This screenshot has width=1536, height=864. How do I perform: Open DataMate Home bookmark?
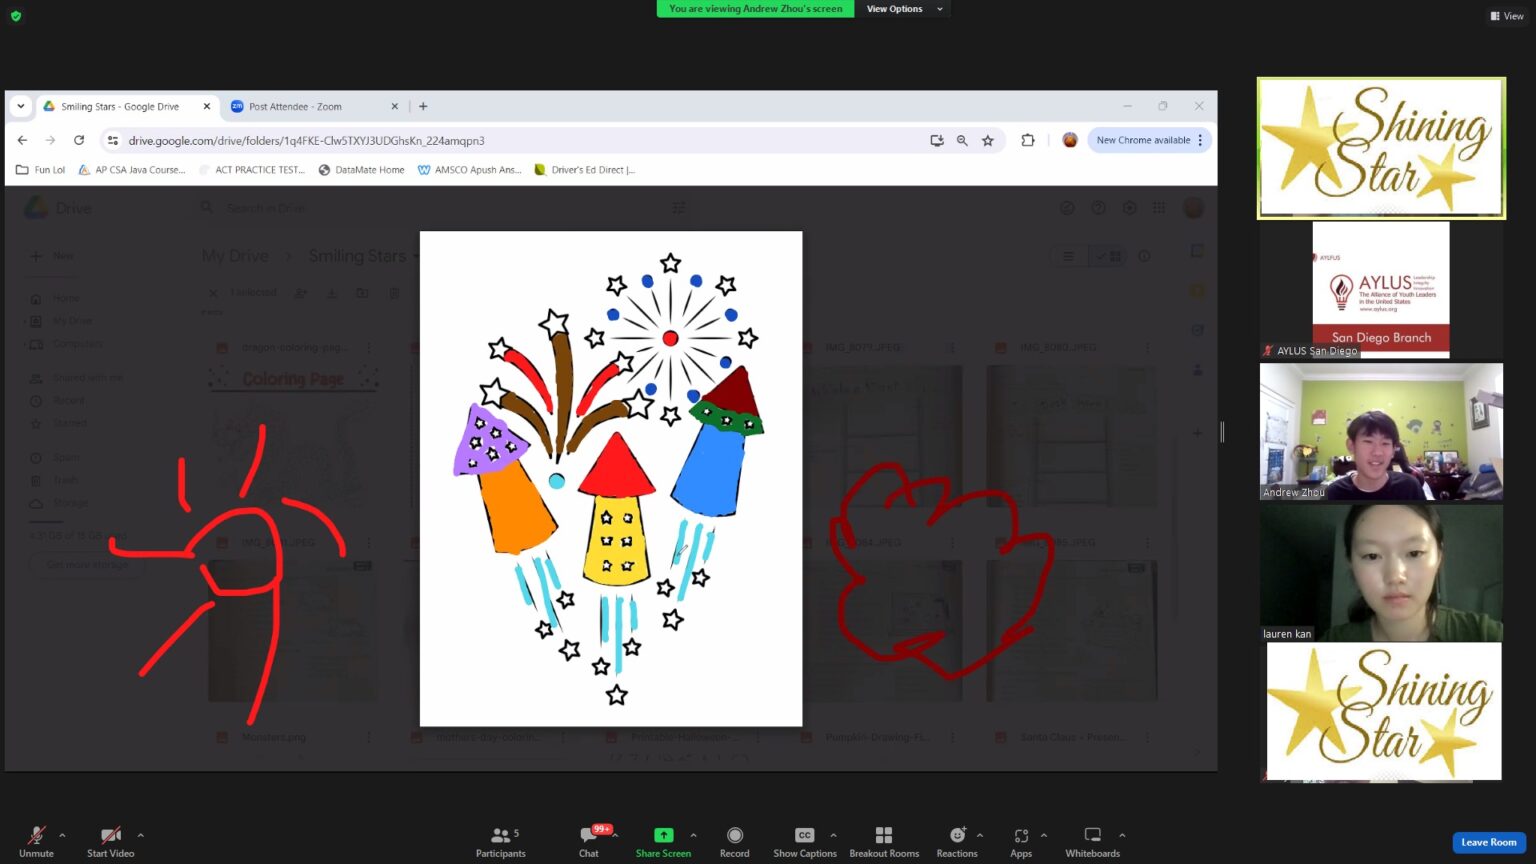[361, 170]
